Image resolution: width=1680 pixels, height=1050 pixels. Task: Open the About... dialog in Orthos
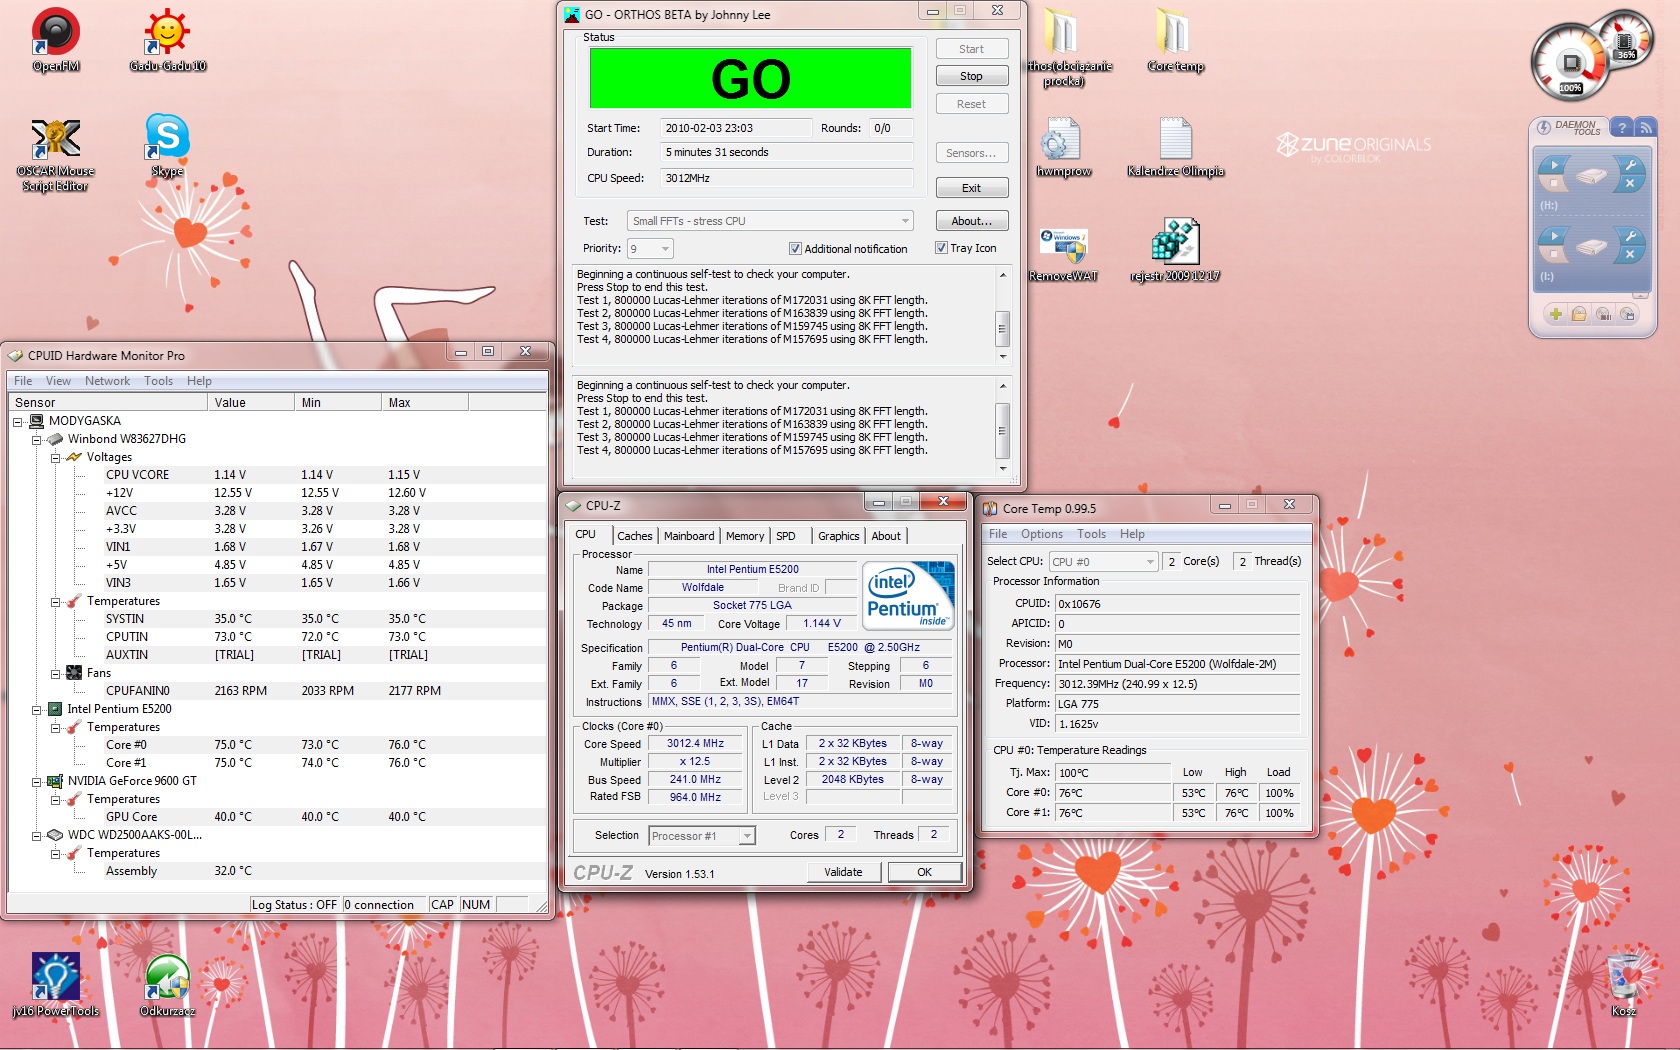click(971, 221)
